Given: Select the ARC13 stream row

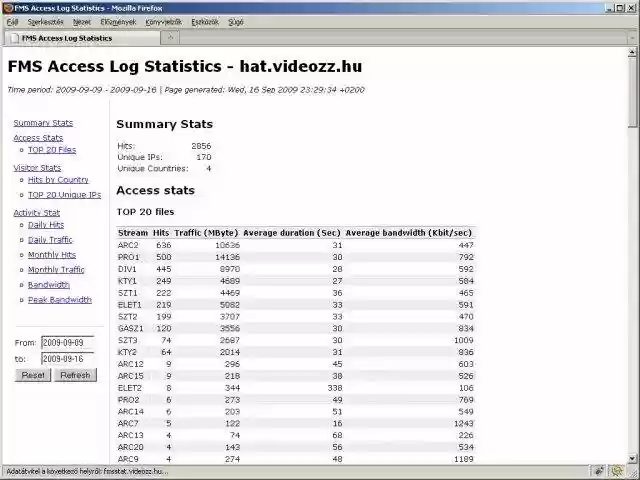Looking at the screenshot, I should coord(296,435).
